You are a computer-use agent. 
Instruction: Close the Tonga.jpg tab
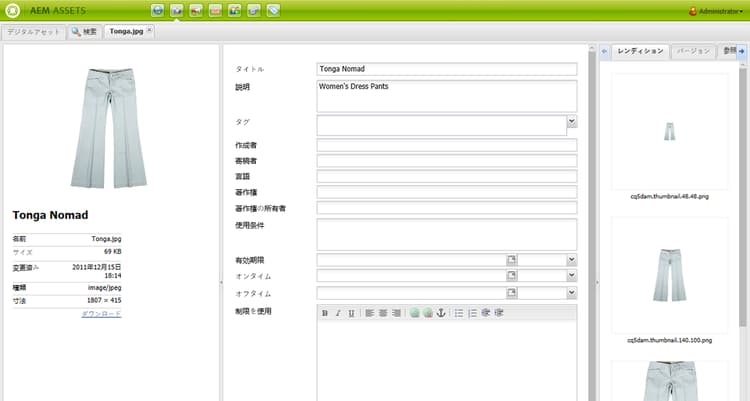149,30
